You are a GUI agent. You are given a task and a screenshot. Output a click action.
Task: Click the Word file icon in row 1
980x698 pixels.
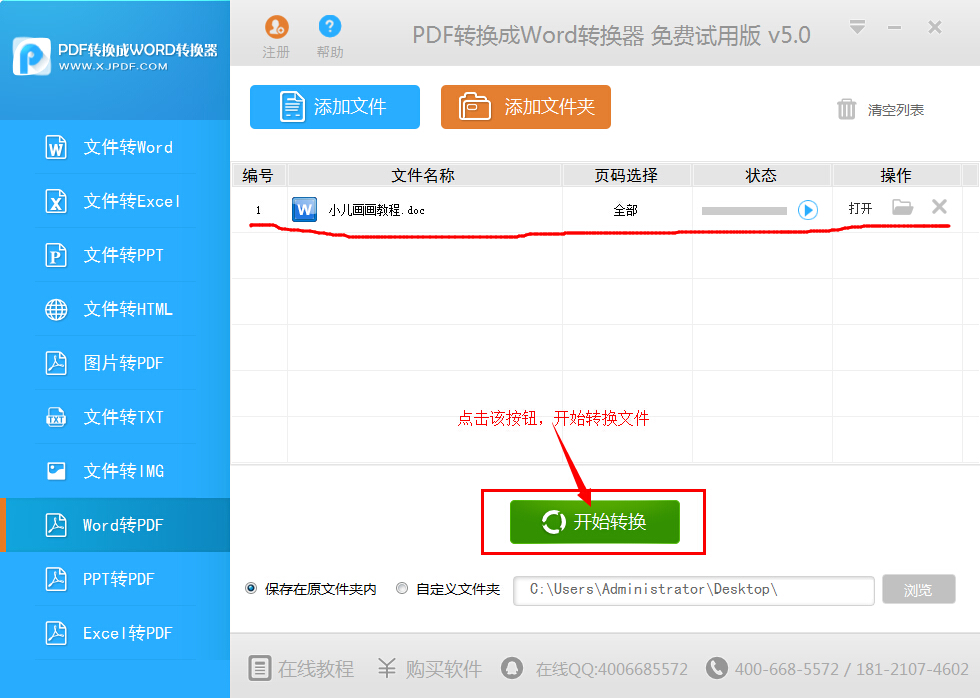(x=304, y=209)
